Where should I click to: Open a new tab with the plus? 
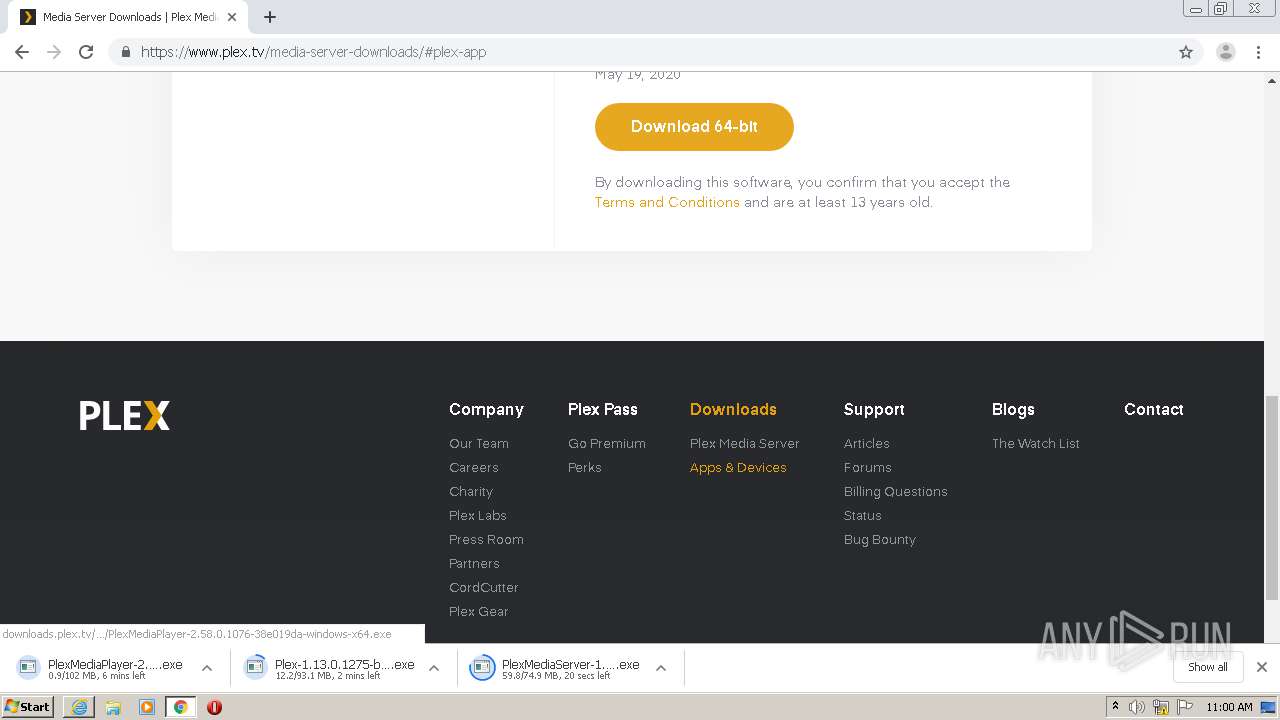pyautogui.click(x=270, y=17)
